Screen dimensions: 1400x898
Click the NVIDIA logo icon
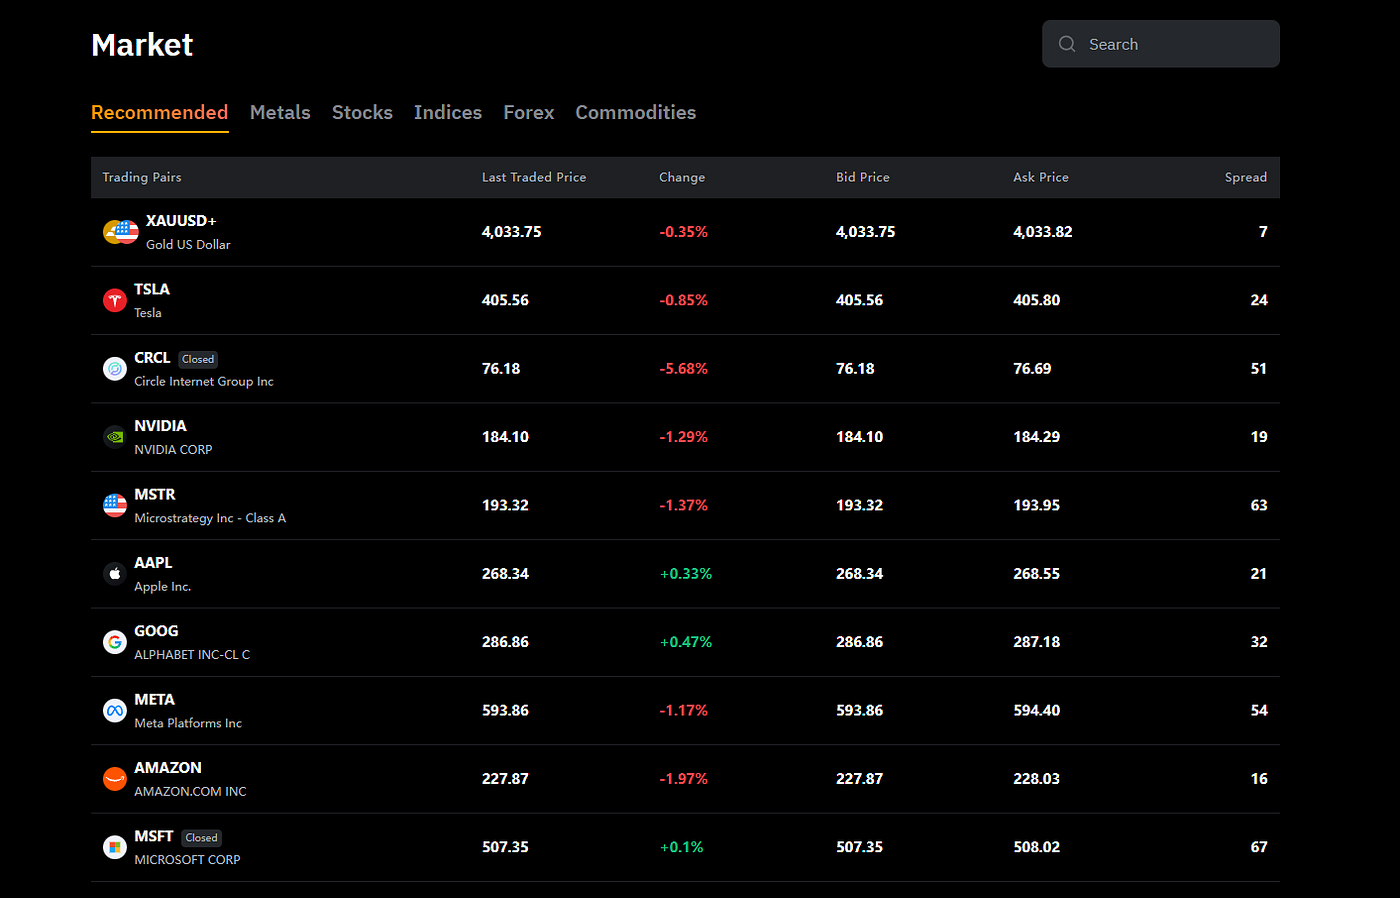pyautogui.click(x=115, y=437)
